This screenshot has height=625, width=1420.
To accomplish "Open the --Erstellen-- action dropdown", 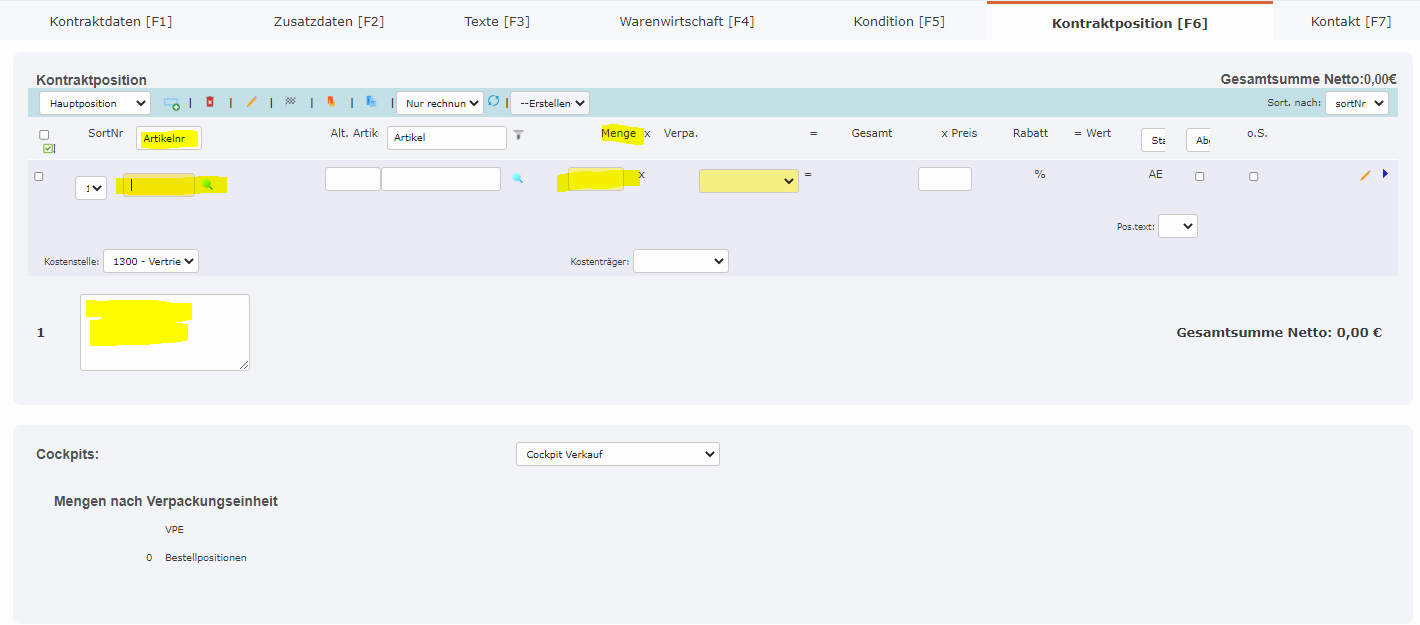I will coord(549,103).
